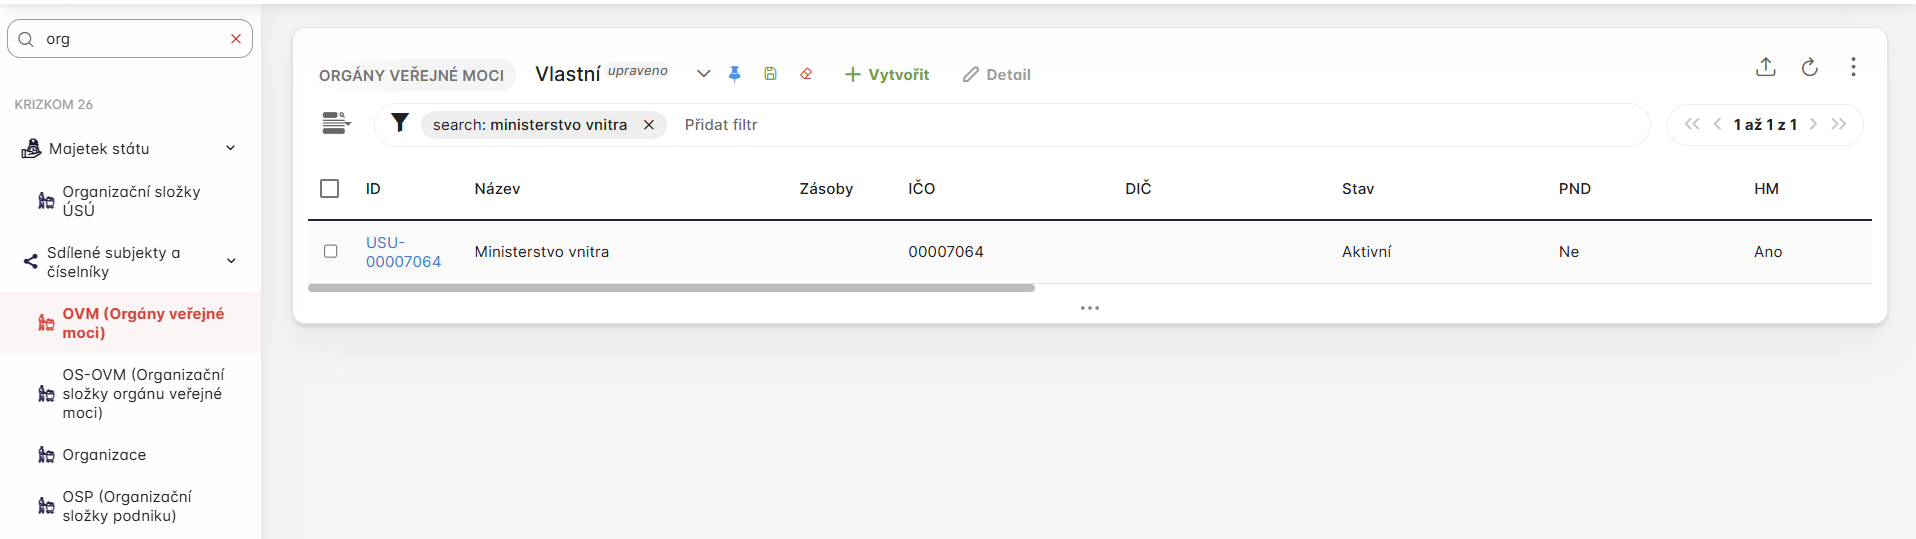The image size is (1916, 539).
Task: Click the horizontal table scrollbar
Action: coord(670,288)
